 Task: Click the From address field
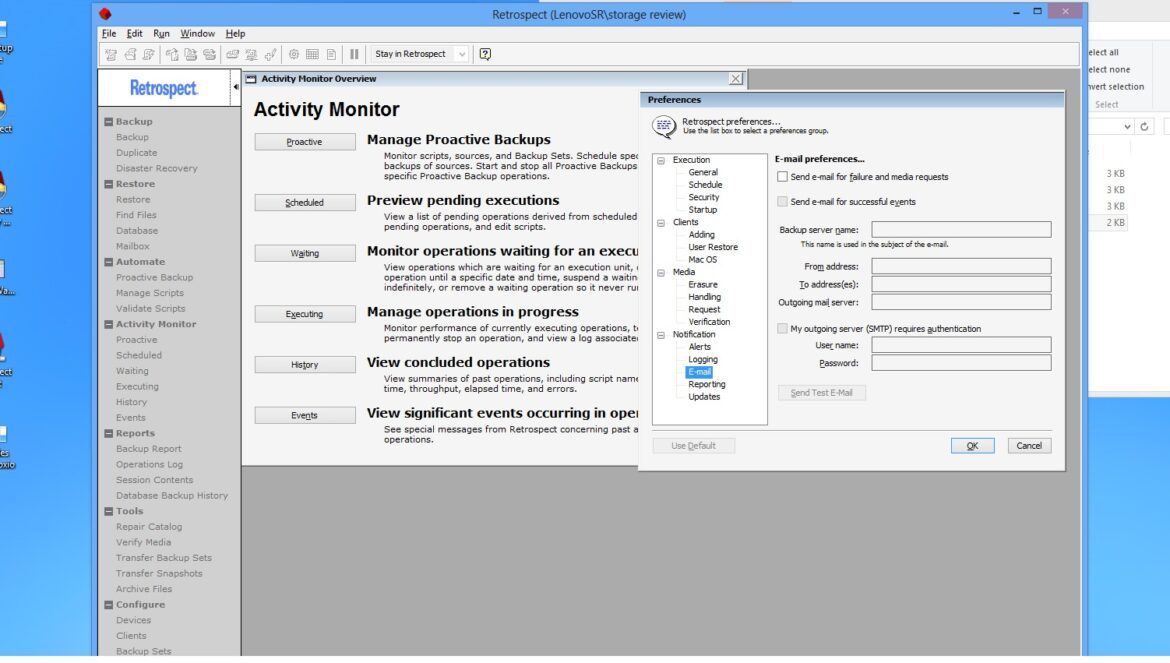pyautogui.click(x=961, y=266)
